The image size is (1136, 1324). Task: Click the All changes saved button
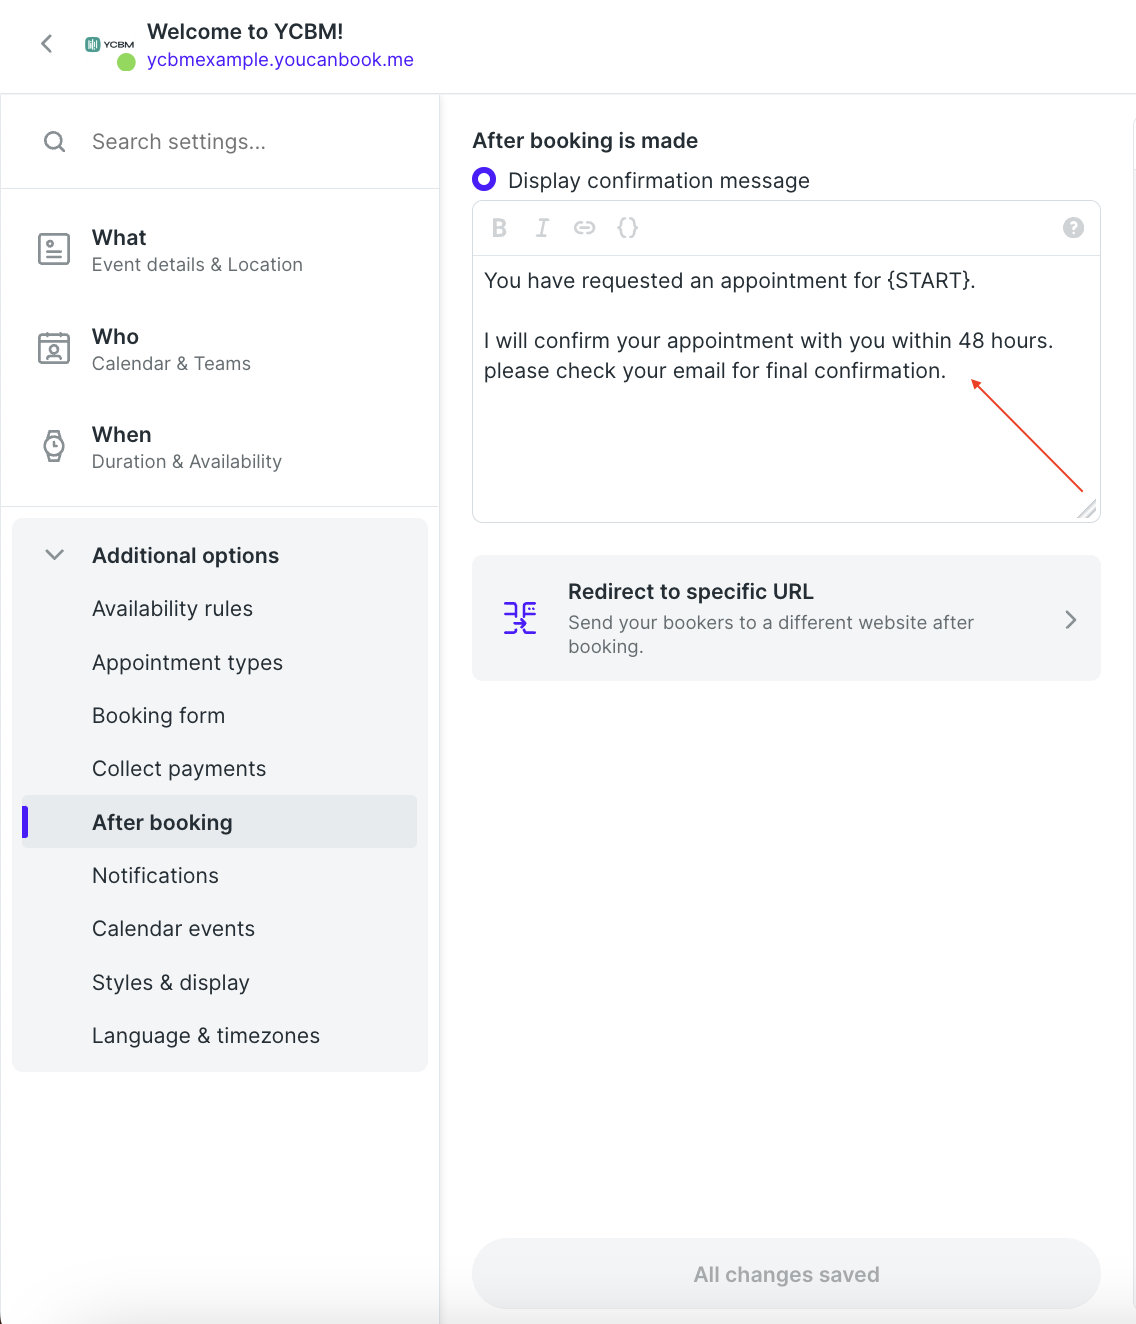coord(786,1274)
